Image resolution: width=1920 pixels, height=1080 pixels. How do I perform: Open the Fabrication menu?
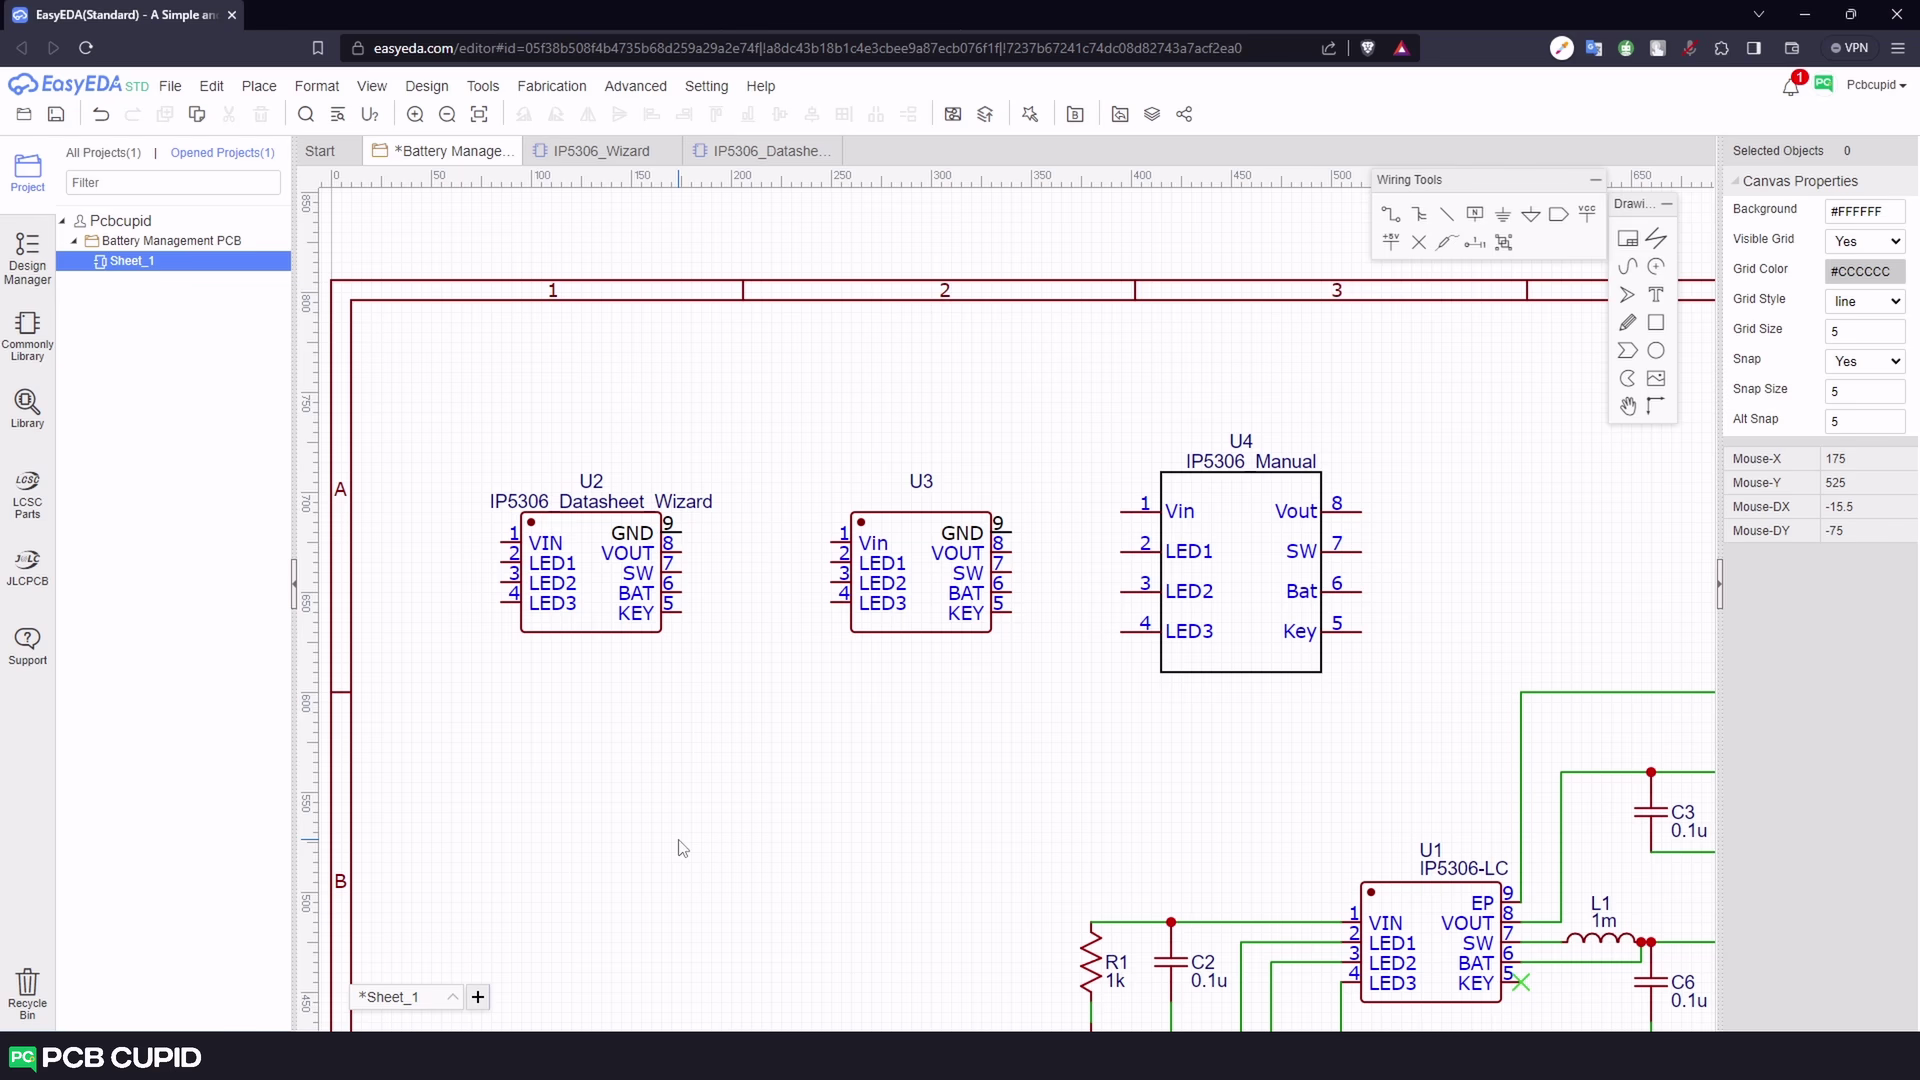coord(551,86)
